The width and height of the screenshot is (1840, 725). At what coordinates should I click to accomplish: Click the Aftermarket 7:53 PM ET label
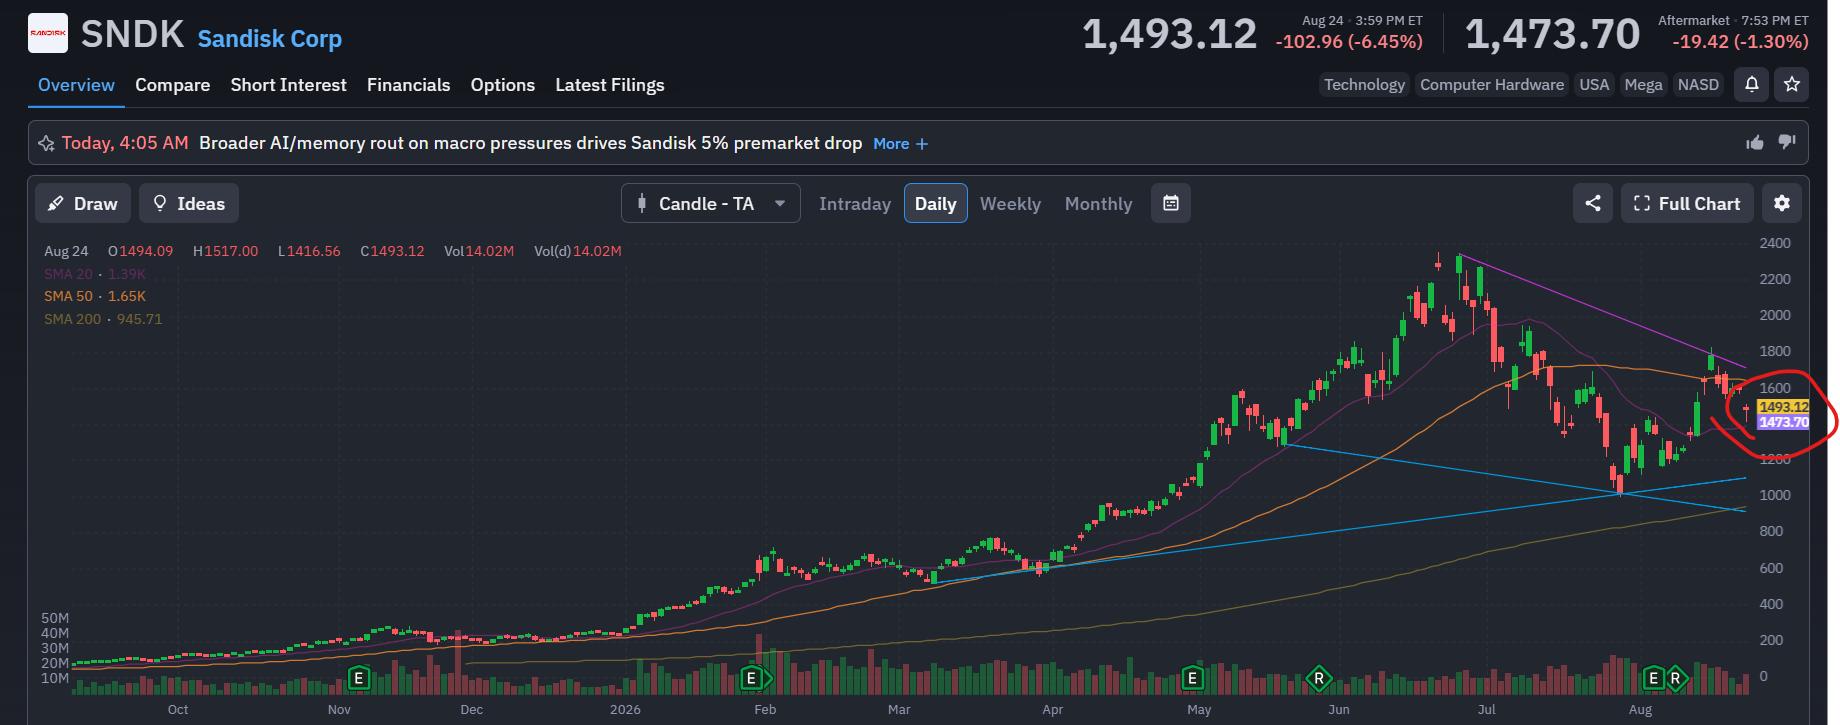click(1733, 20)
